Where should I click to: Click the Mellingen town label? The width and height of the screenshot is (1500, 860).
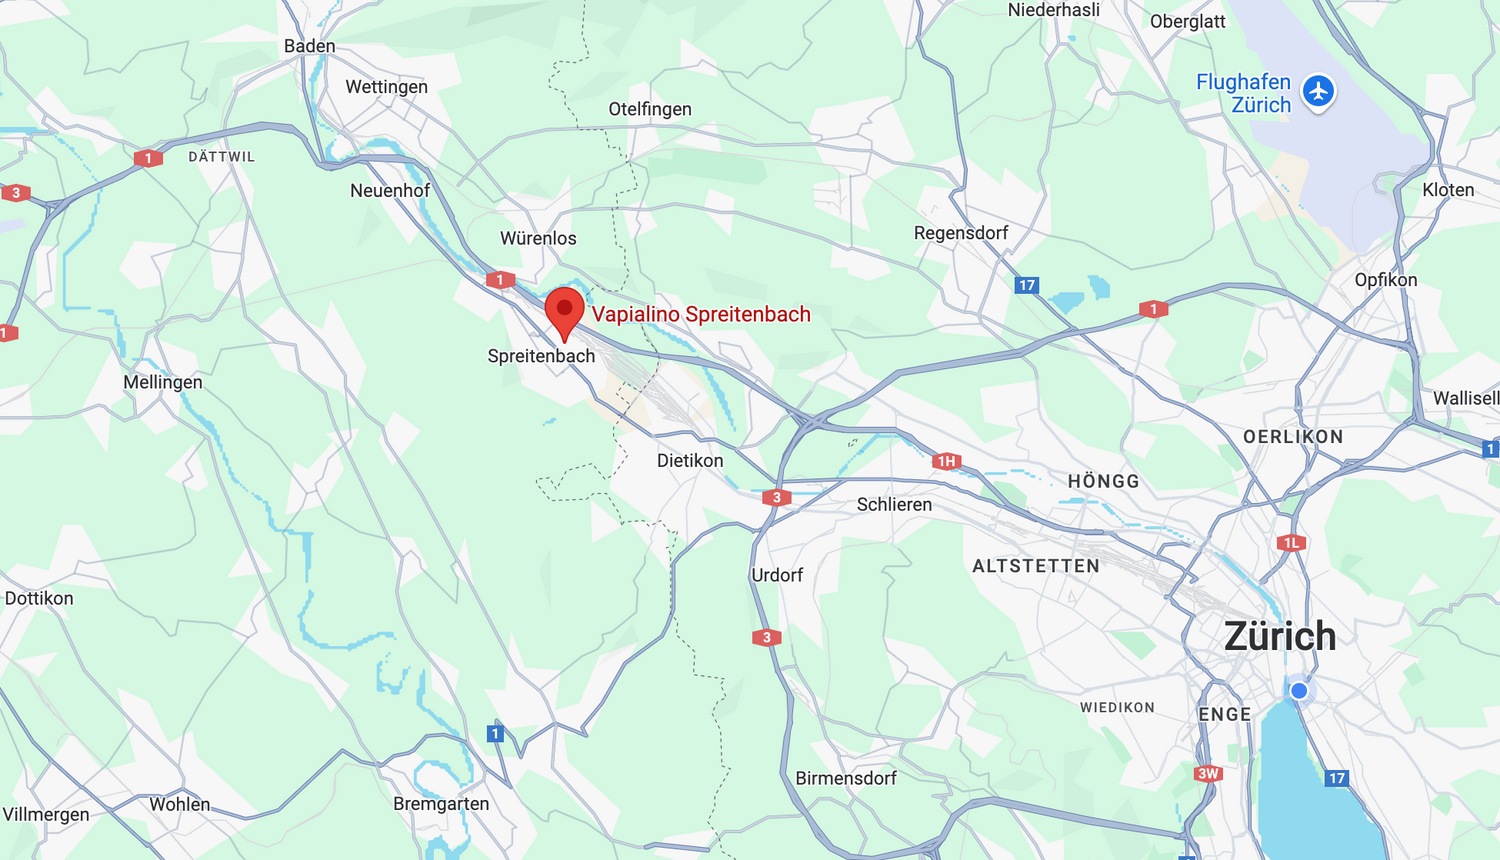[x=163, y=382]
